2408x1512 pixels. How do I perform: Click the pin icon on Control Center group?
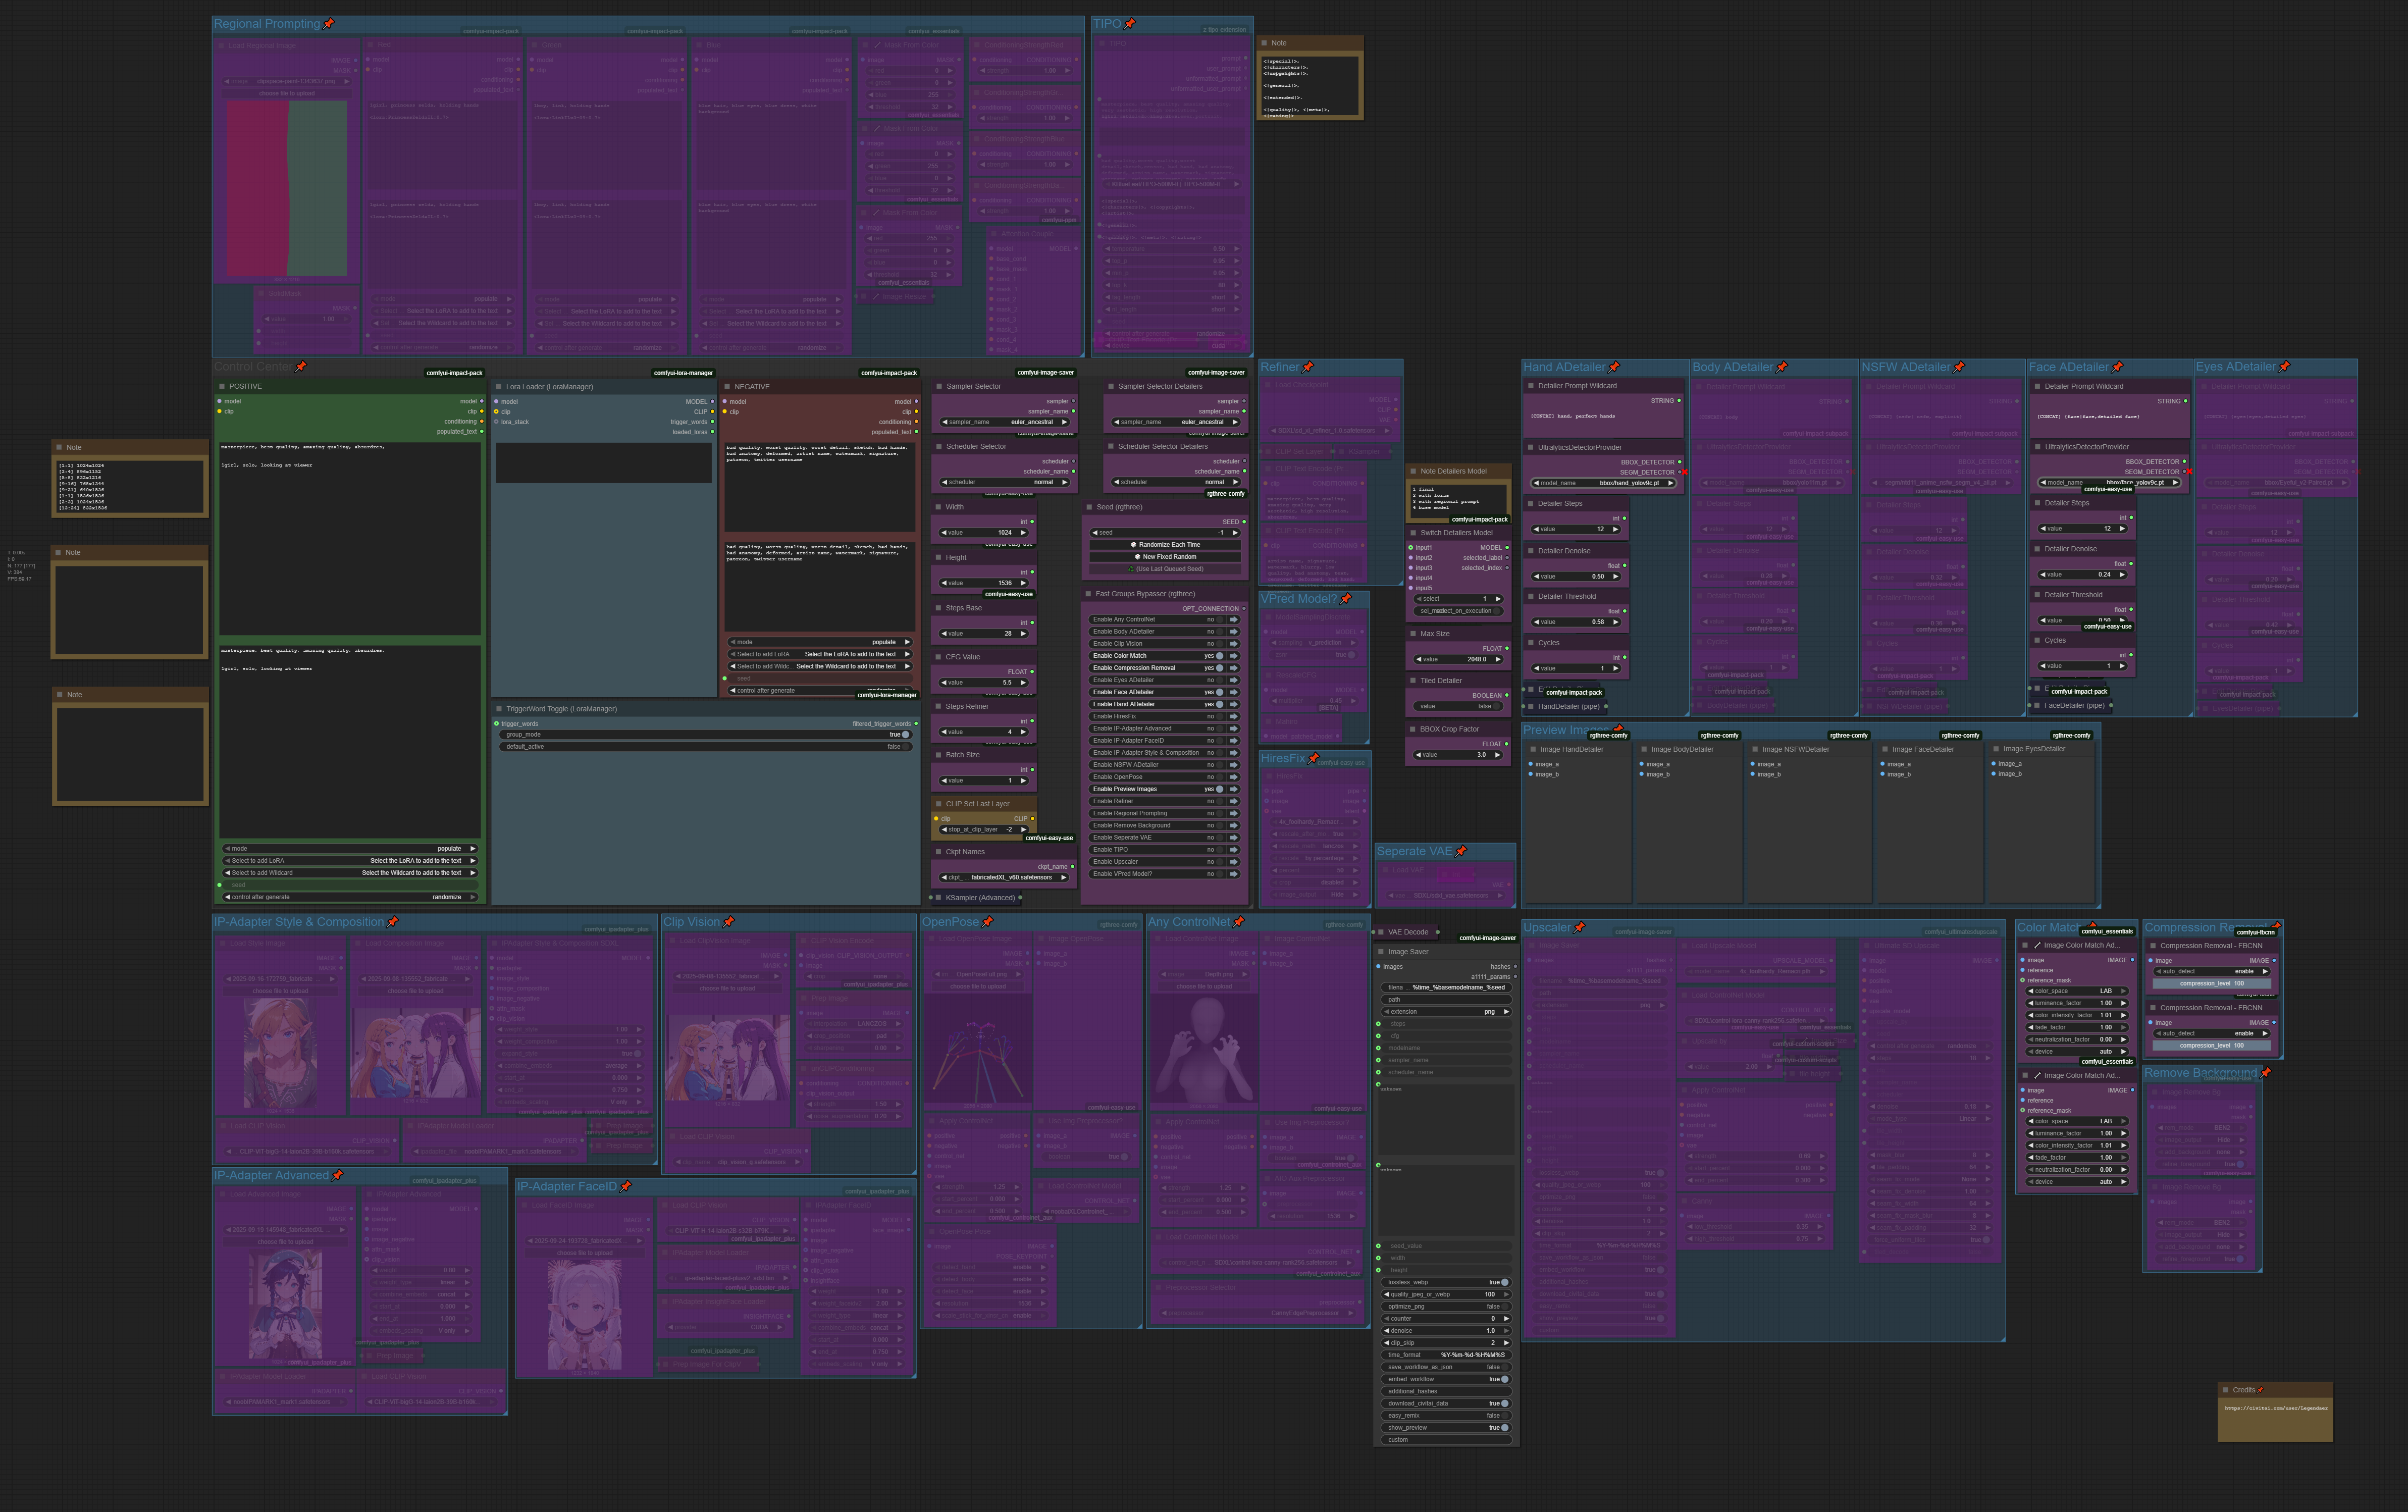tap(301, 367)
